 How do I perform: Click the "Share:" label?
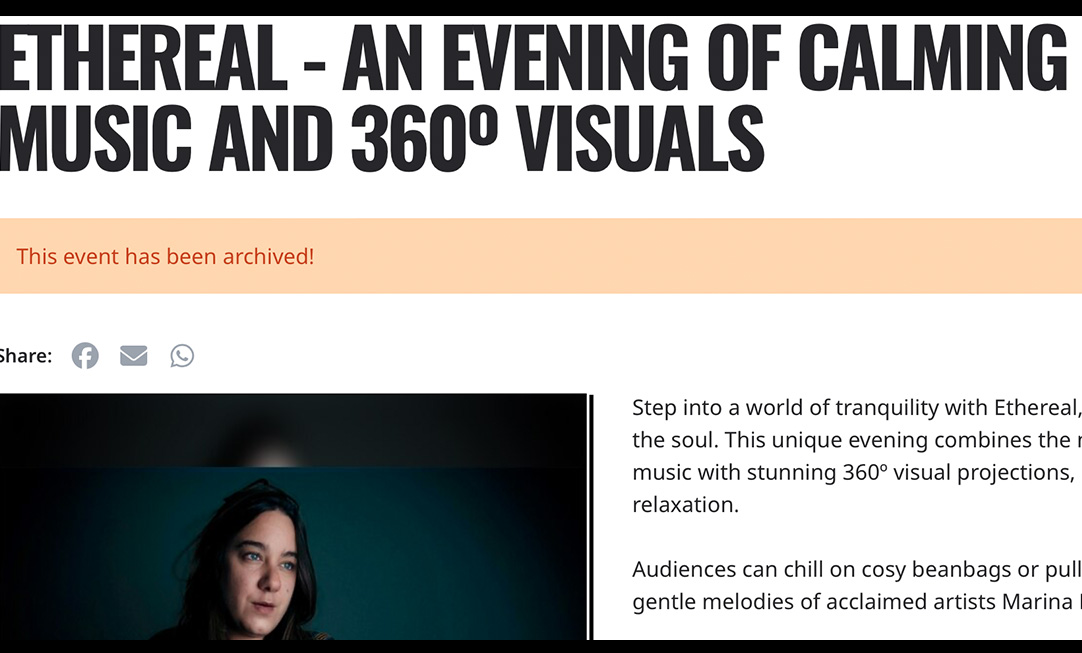click(25, 356)
